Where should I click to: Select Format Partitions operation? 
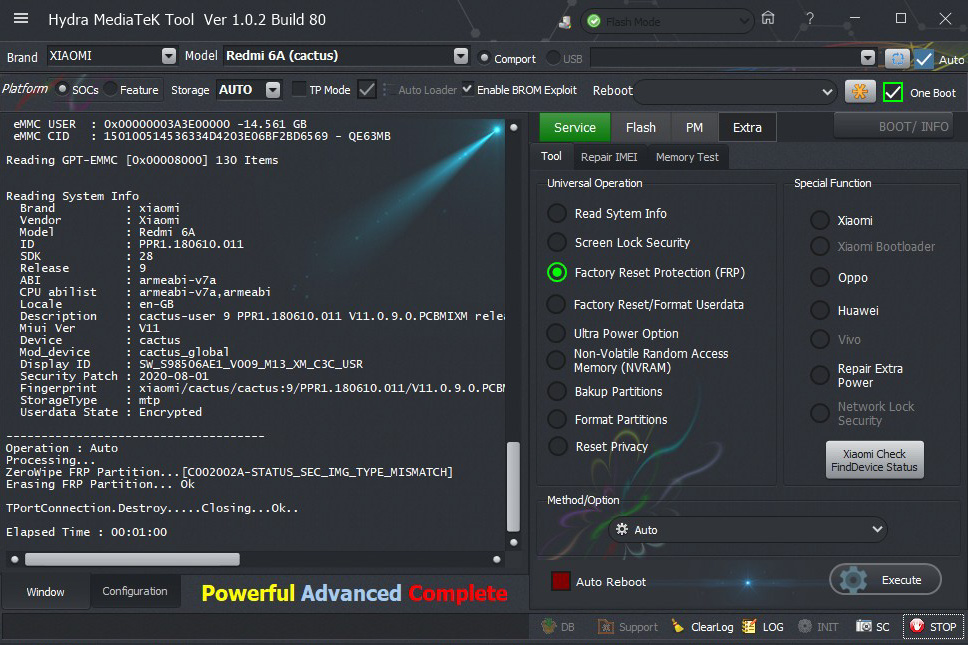(x=557, y=420)
